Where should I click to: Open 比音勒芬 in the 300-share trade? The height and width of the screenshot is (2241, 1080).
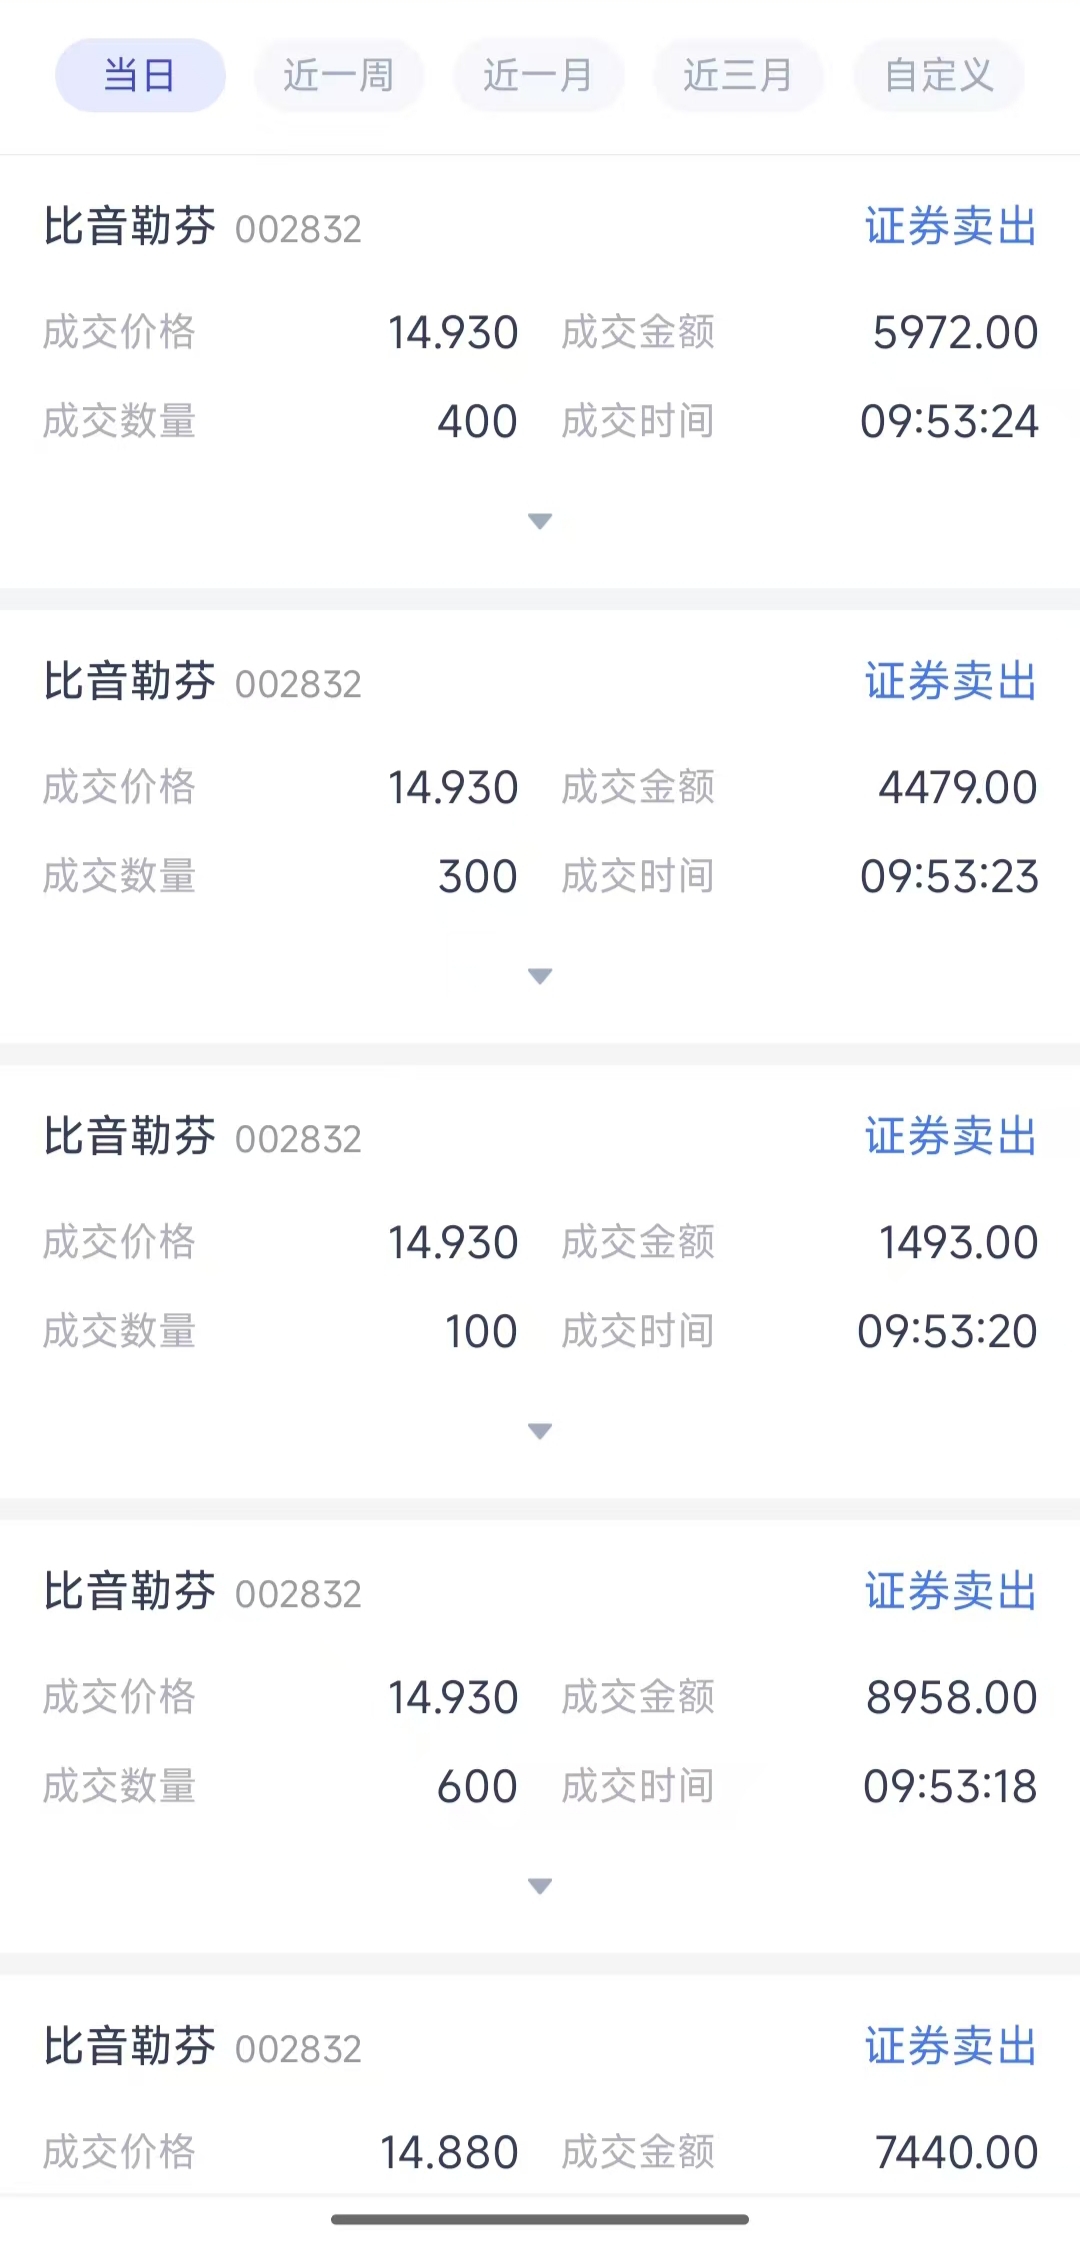(130, 682)
